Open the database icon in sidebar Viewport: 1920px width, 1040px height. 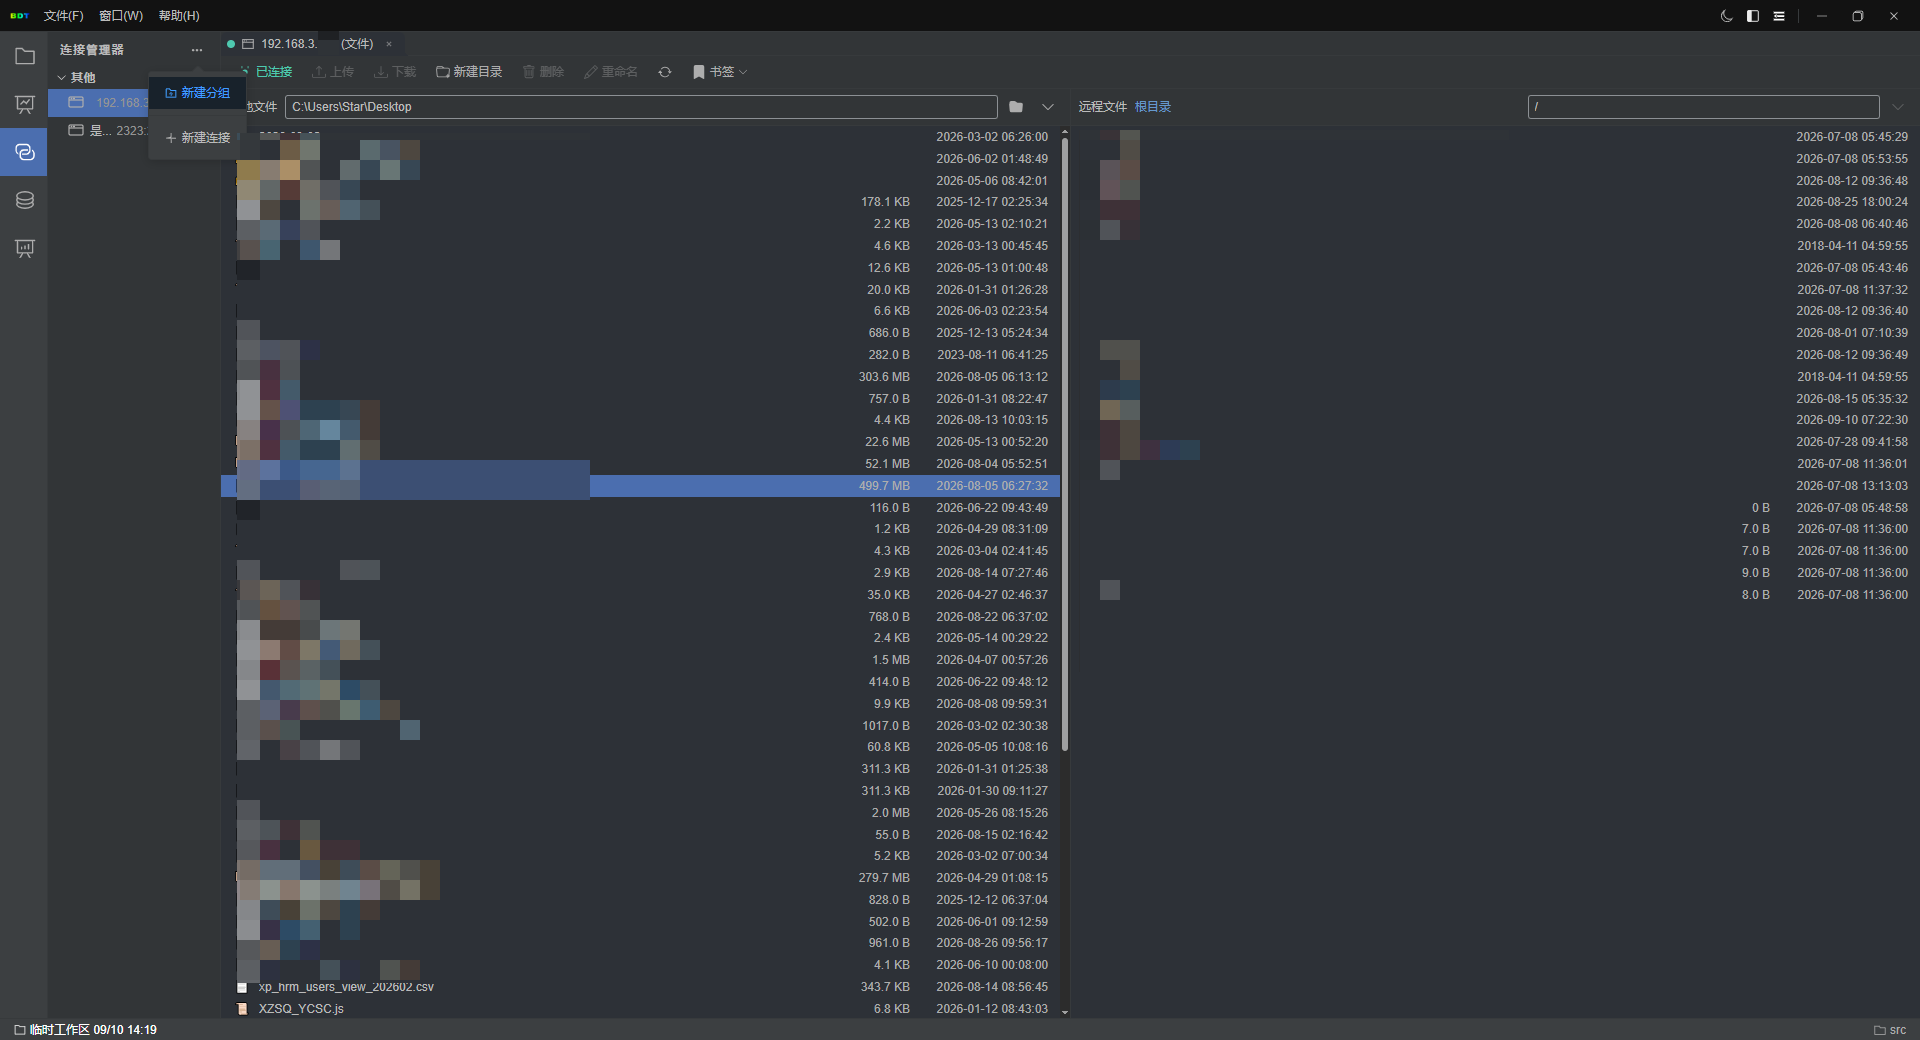[x=25, y=200]
